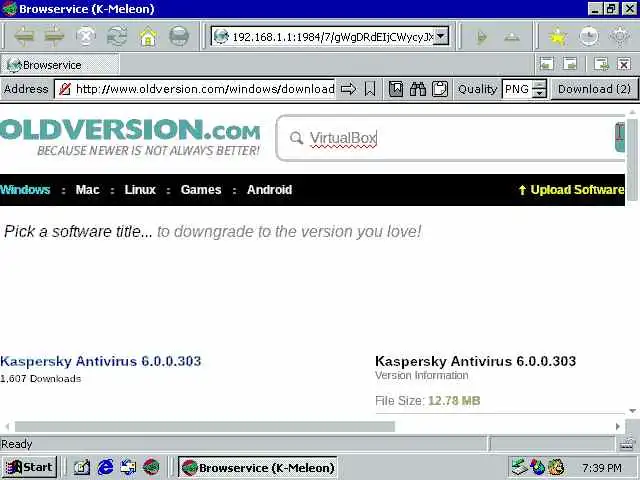640x480 pixels.
Task: Click Browservice (K-Meleon) taskbar button
Action: tap(258, 467)
